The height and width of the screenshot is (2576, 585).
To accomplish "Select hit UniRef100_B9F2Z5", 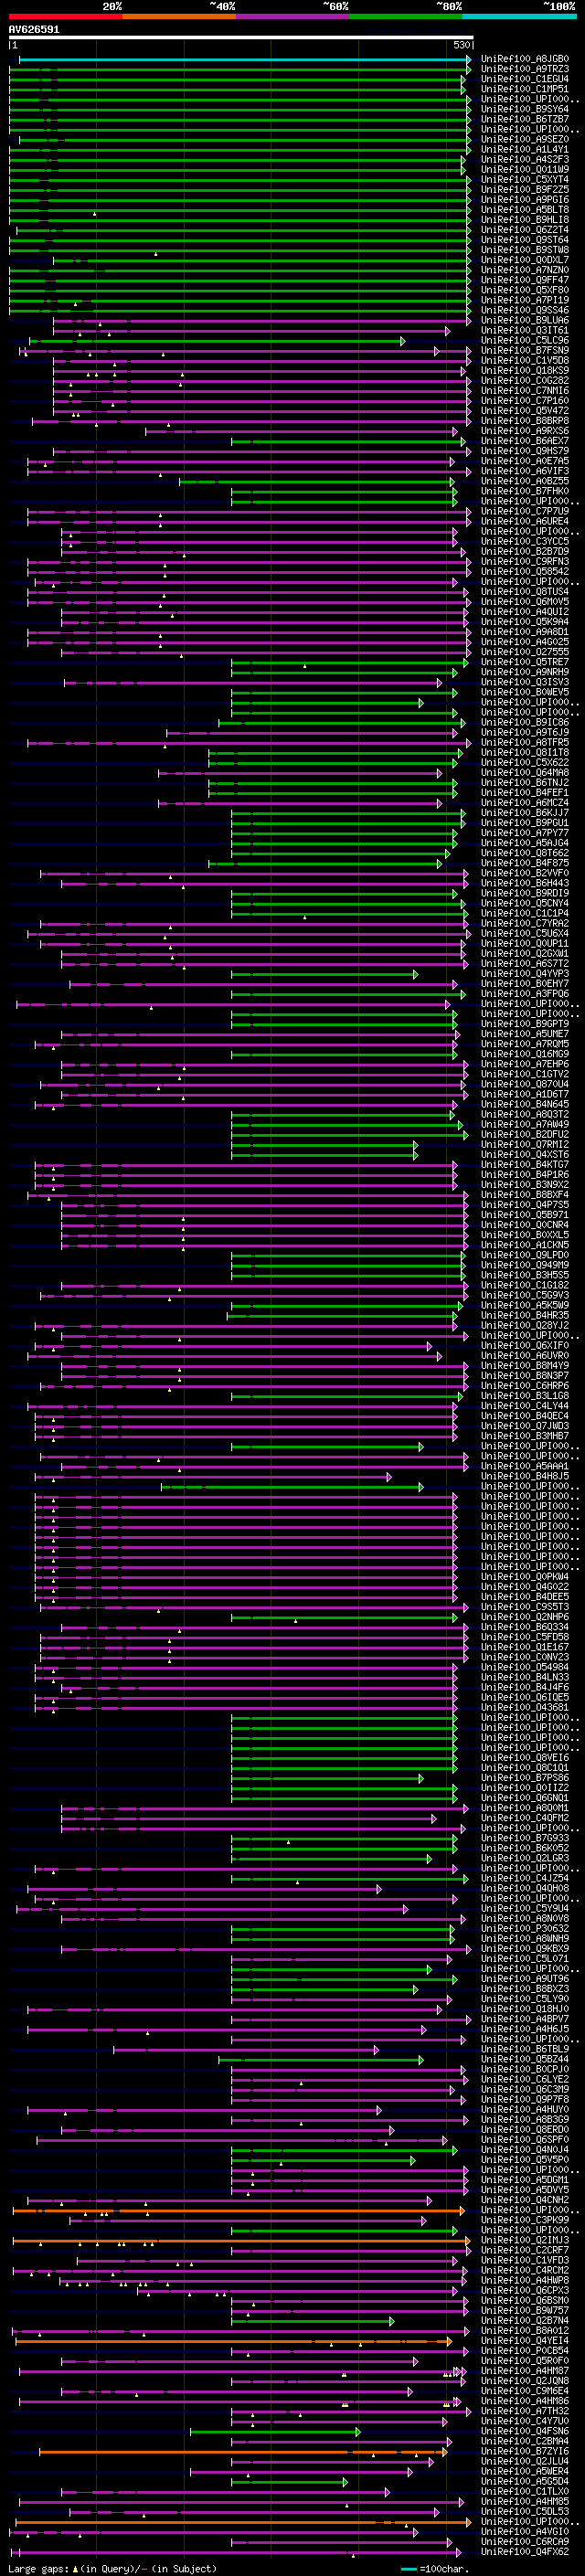I will 525,190.
